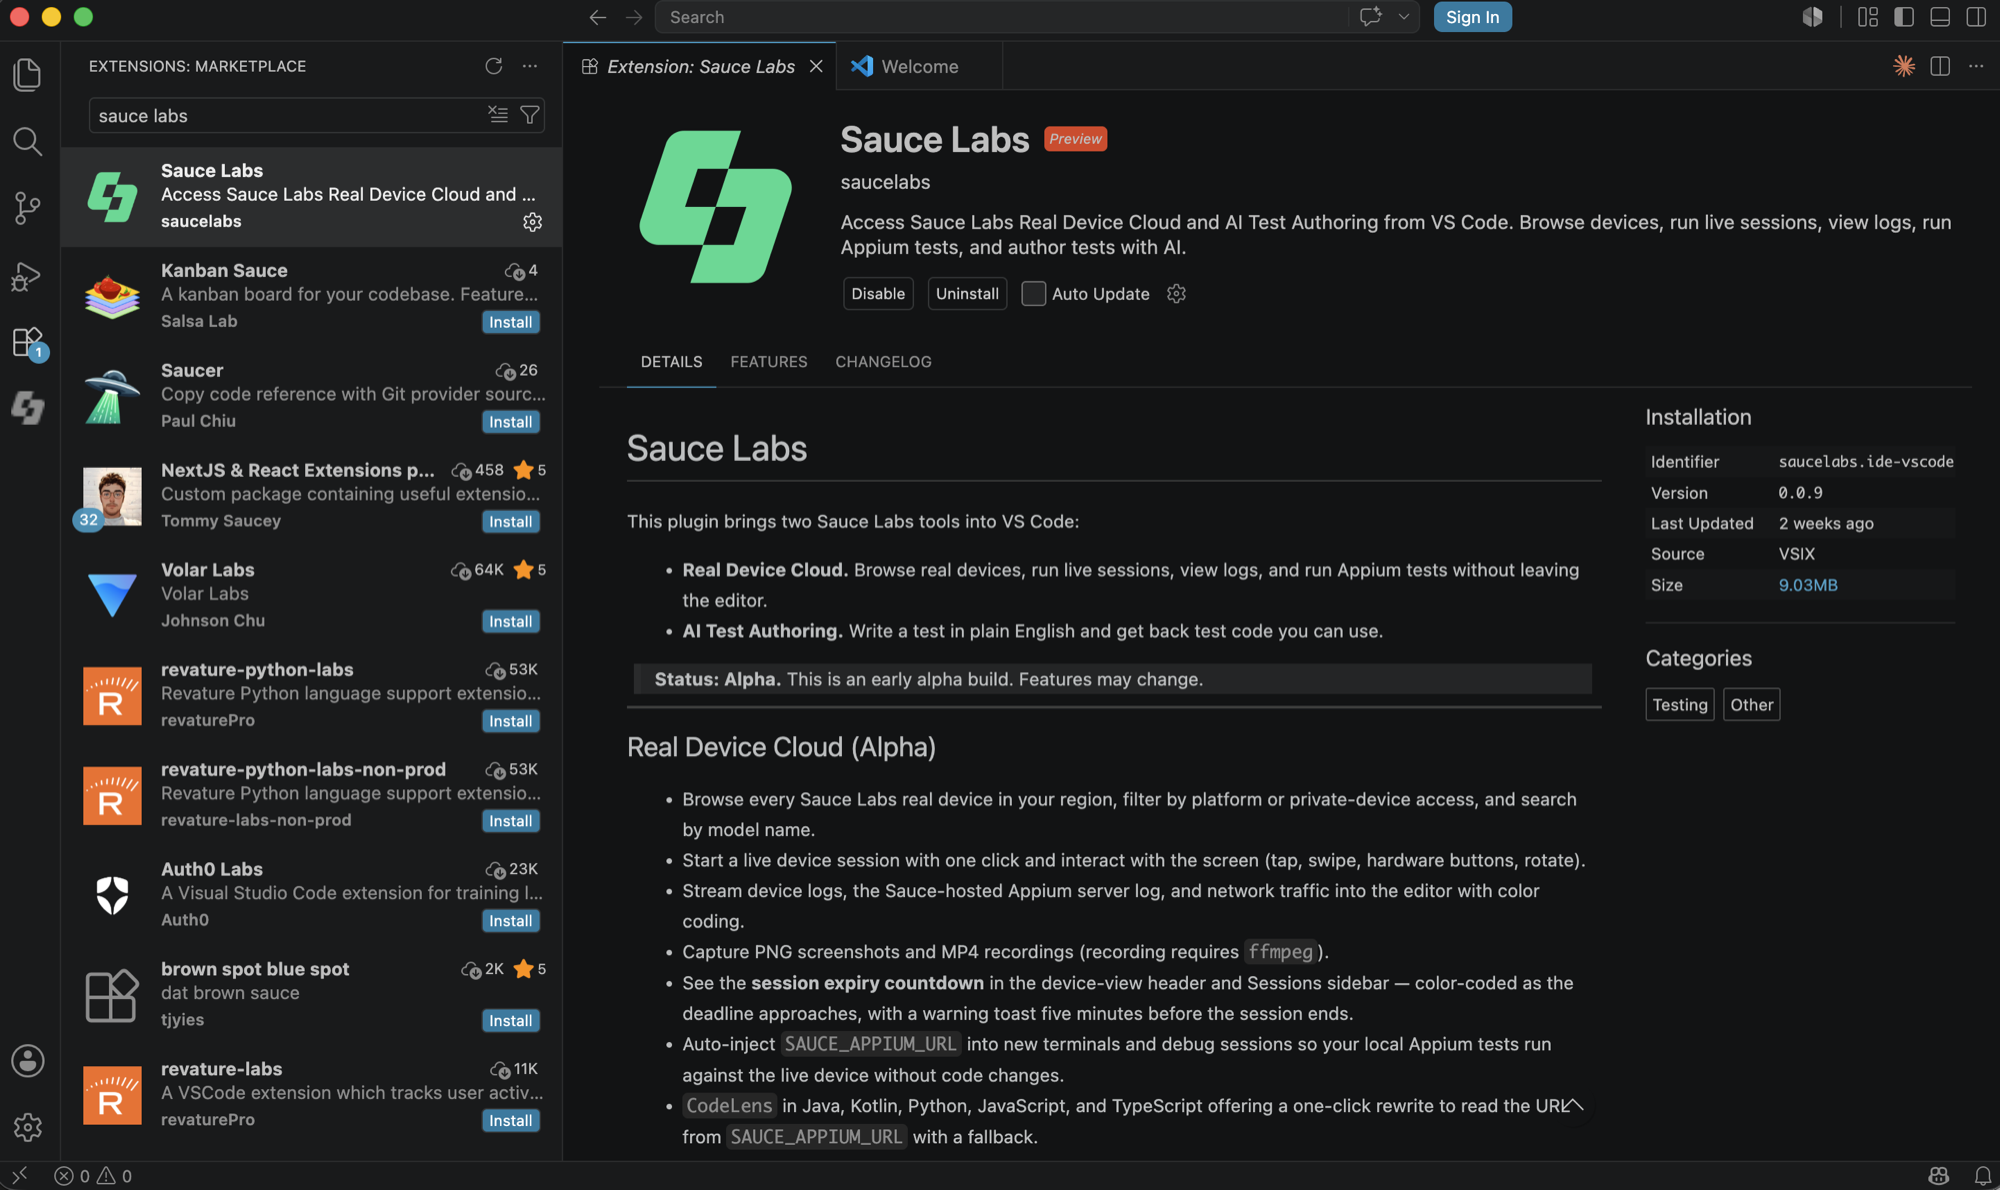
Task: Install brown spot blue spot extension
Action: (x=510, y=1021)
